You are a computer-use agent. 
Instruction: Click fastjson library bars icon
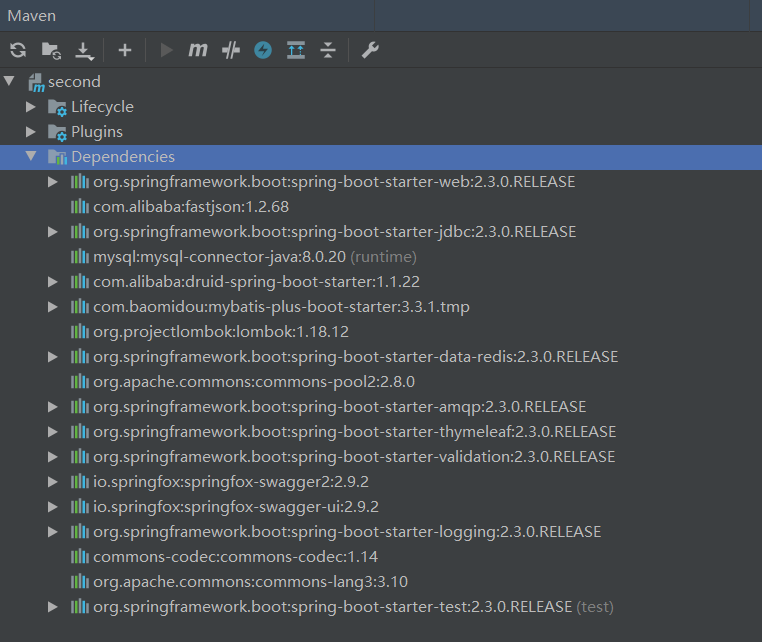coord(80,207)
